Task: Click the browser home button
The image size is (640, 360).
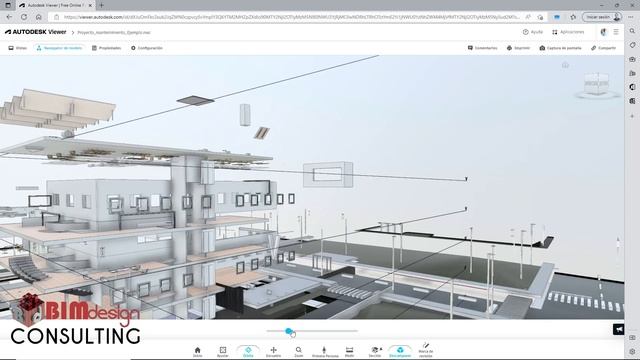Action: tap(39, 17)
